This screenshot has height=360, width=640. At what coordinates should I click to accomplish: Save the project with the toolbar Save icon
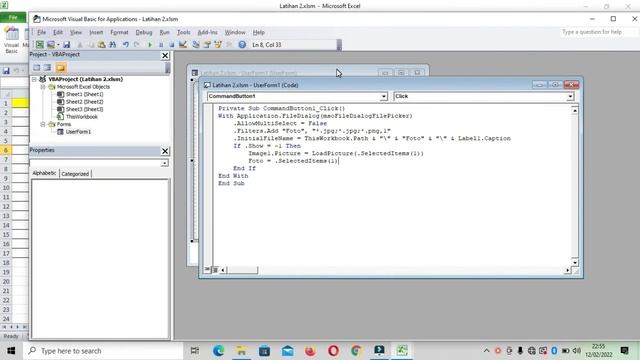click(67, 44)
